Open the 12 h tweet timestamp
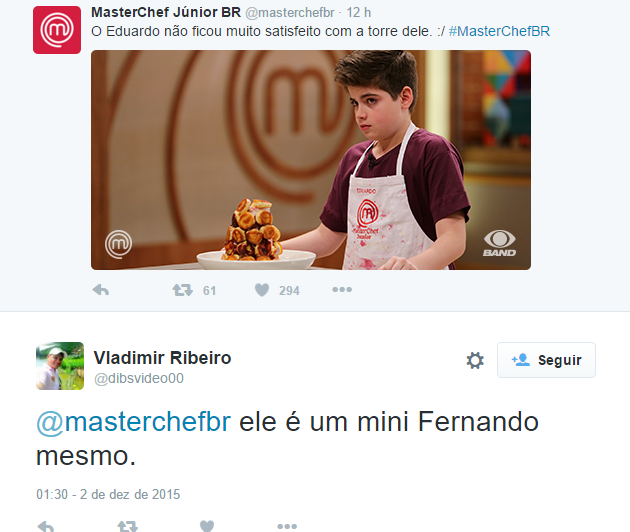The height and width of the screenshot is (532, 630). coord(358,13)
